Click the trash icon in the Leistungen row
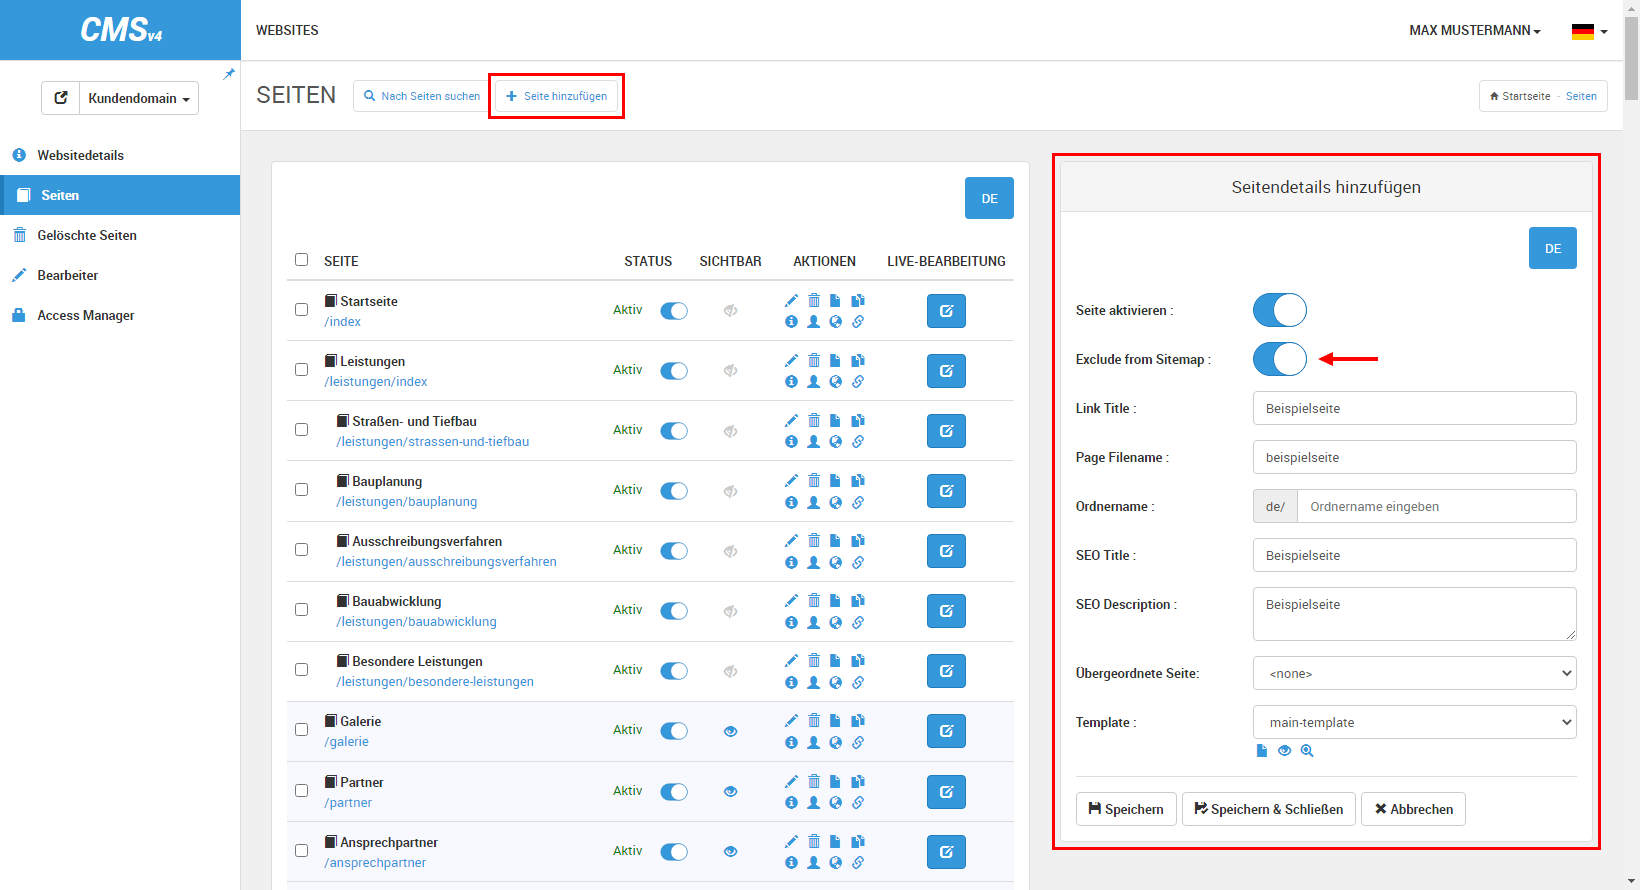The image size is (1640, 890). [x=814, y=360]
